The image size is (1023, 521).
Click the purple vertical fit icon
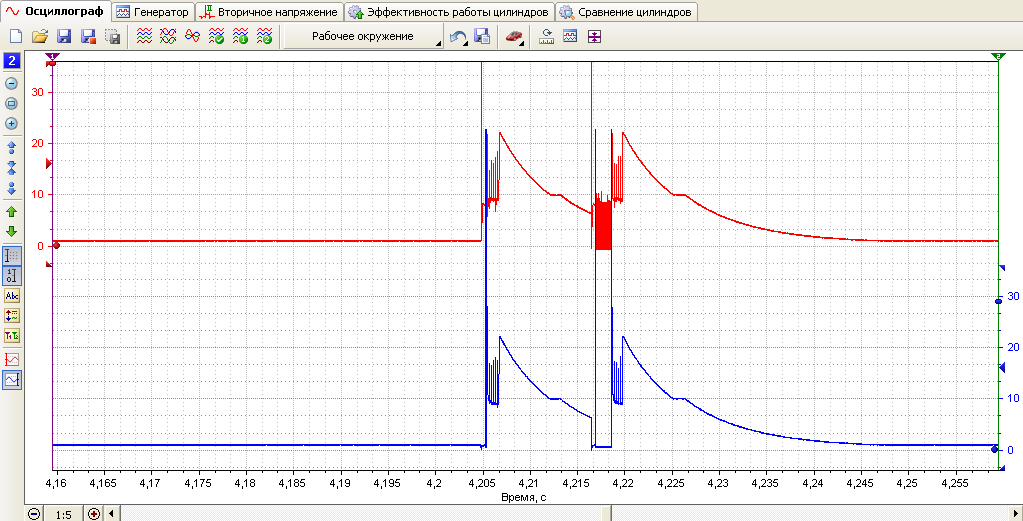coord(594,37)
